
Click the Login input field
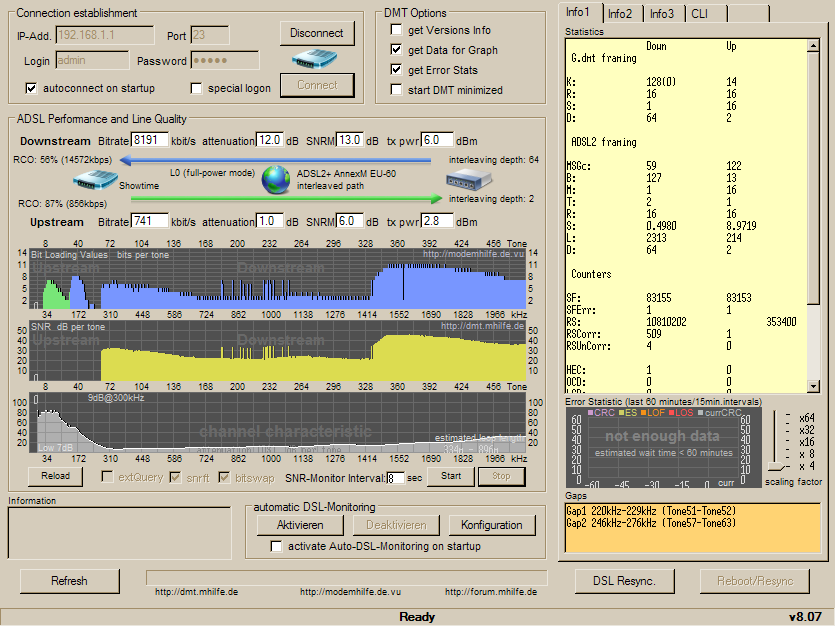pos(92,60)
